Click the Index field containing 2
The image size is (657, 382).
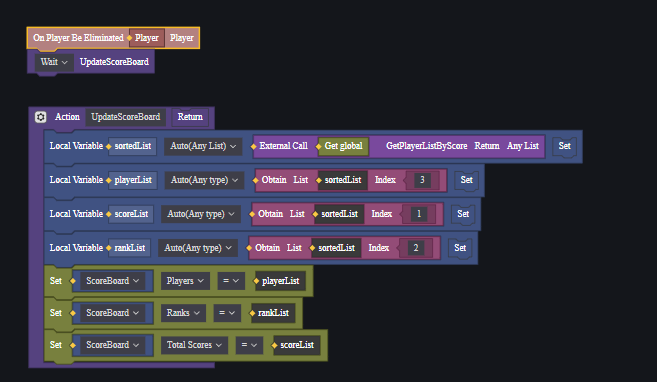(416, 248)
